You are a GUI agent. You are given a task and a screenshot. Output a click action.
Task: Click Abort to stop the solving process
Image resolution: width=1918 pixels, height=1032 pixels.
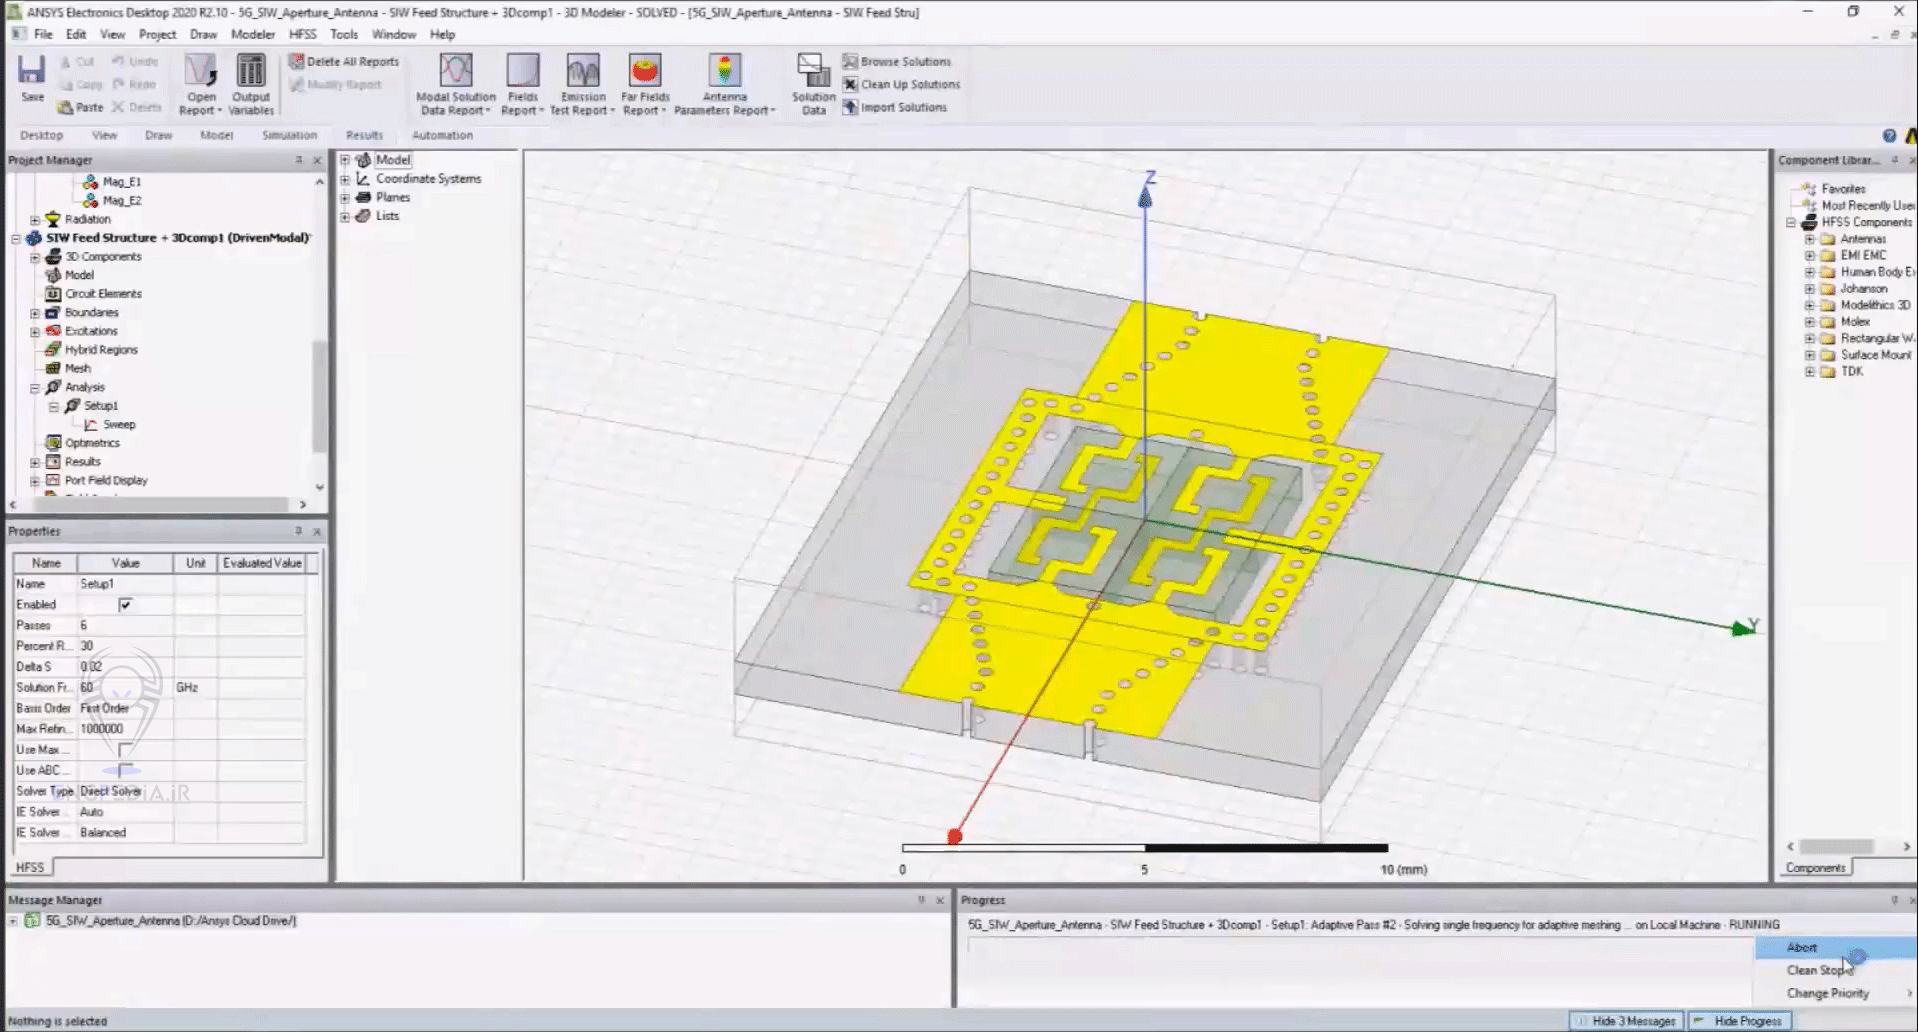1801,947
